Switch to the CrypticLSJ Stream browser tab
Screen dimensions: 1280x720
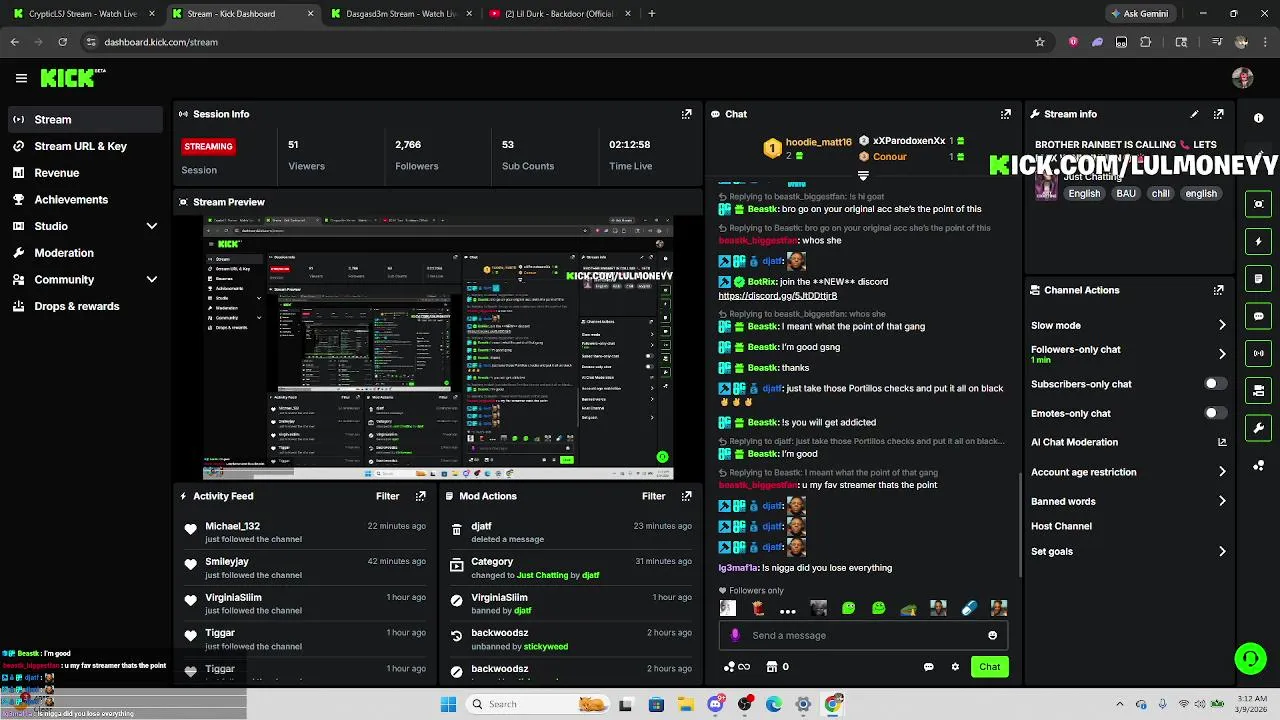[x=82, y=14]
